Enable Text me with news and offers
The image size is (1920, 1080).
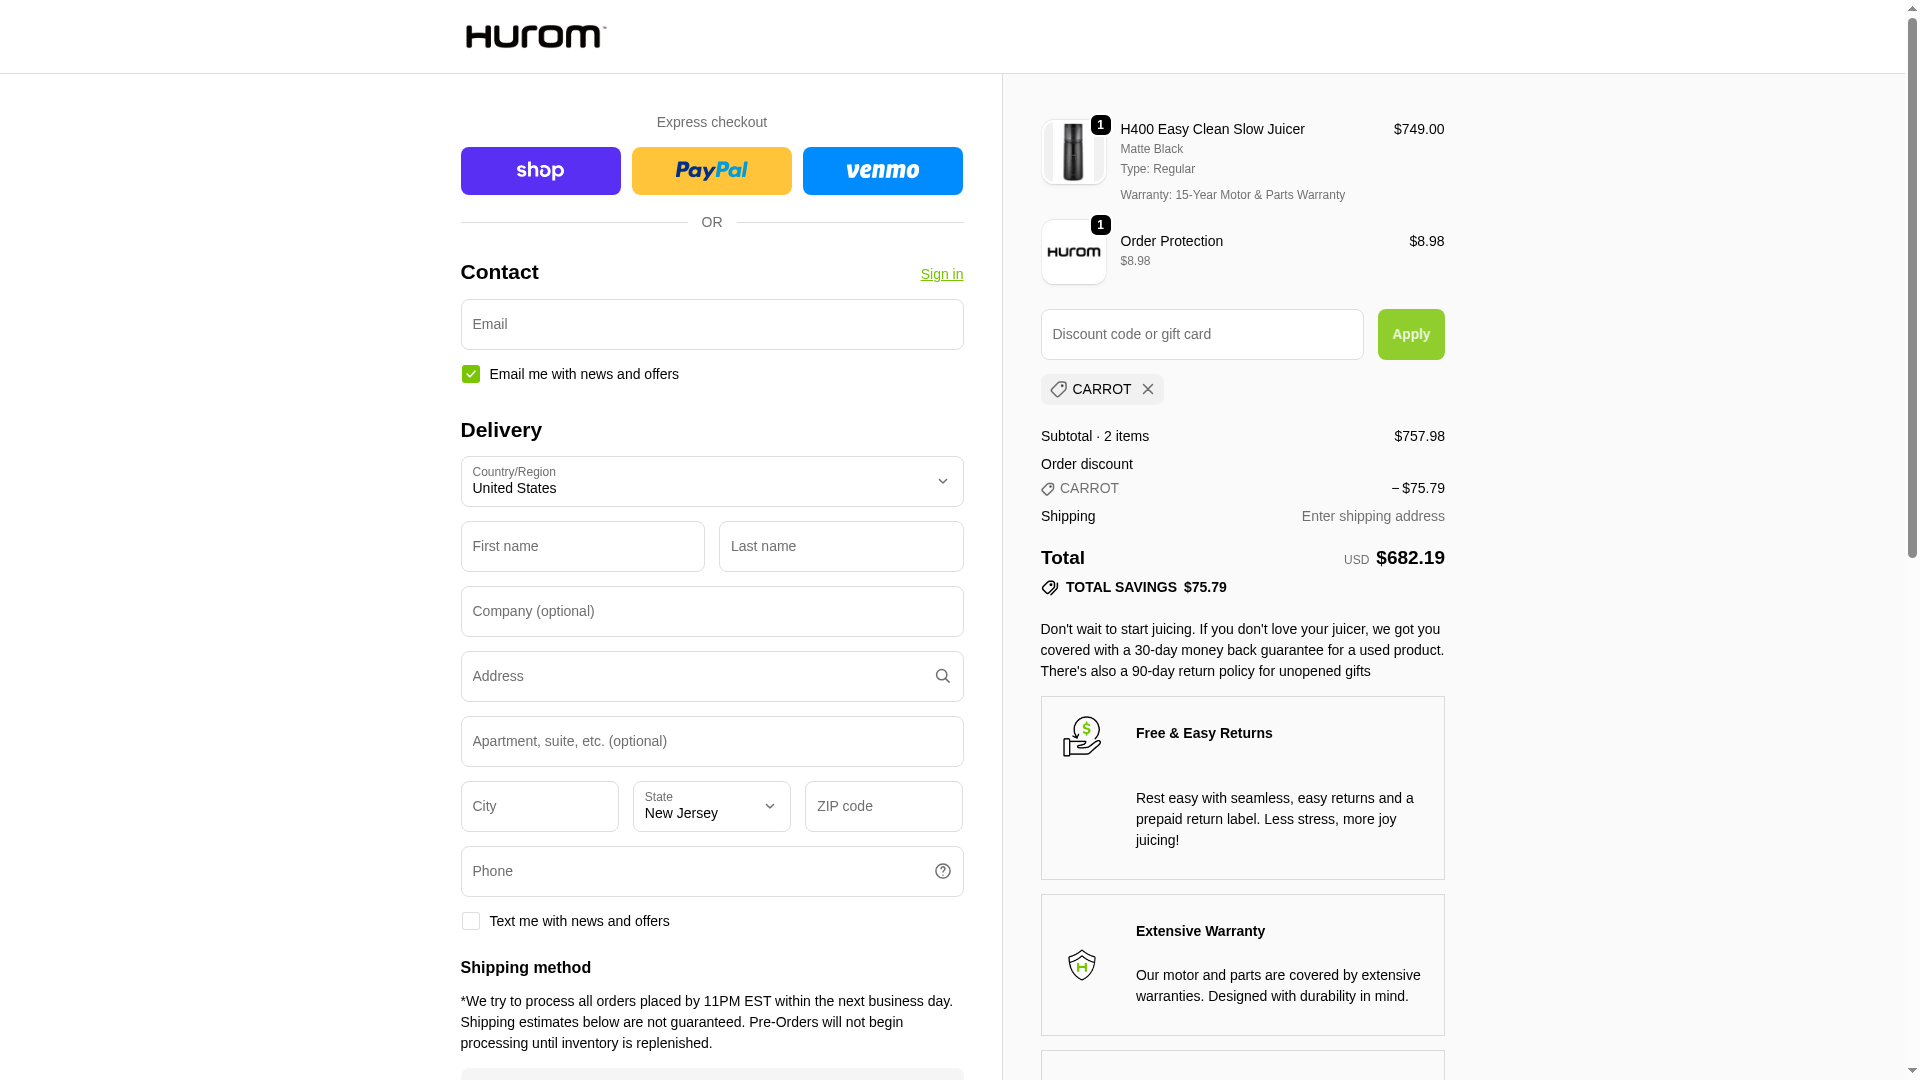471,921
